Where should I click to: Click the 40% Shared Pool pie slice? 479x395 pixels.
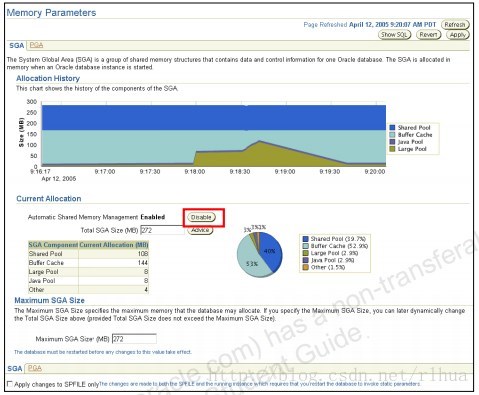pyautogui.click(x=271, y=251)
